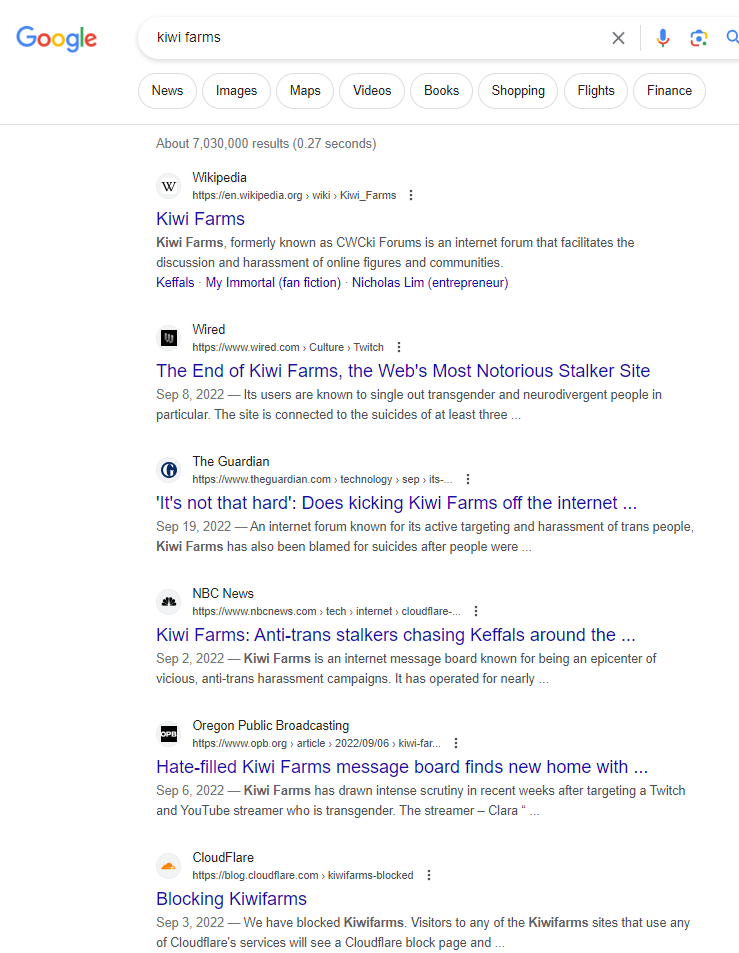Viewport: 739px width, 953px height.
Task: Open the three-dot menu for the Wired result
Action: pyautogui.click(x=399, y=347)
